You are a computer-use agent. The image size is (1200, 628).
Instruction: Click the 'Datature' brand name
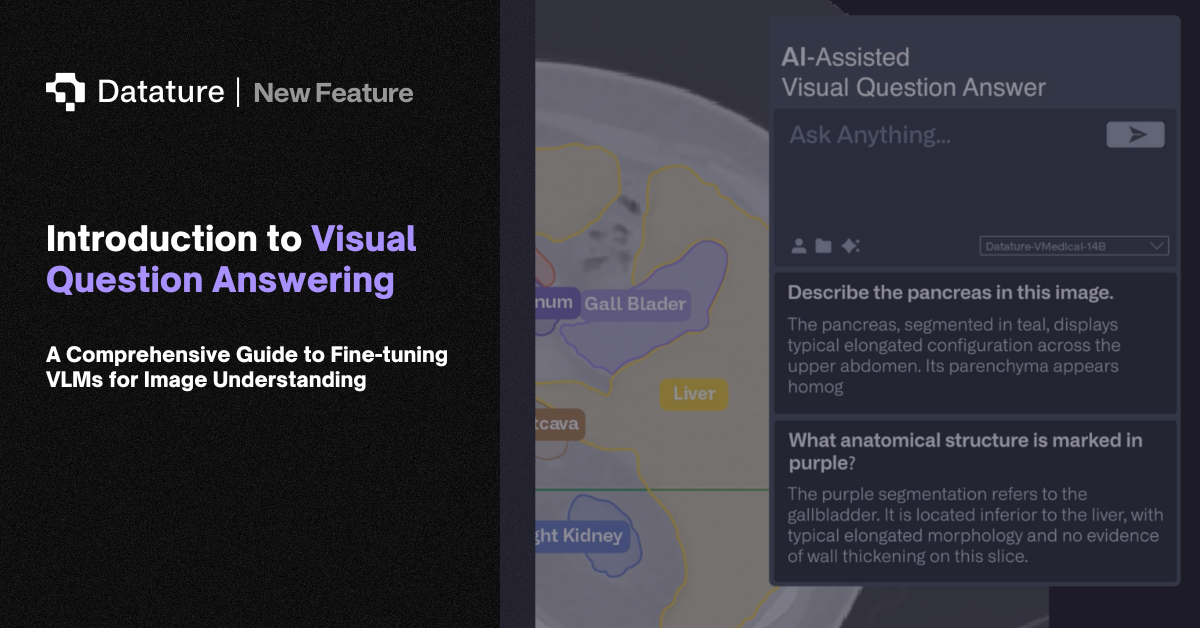click(x=161, y=92)
